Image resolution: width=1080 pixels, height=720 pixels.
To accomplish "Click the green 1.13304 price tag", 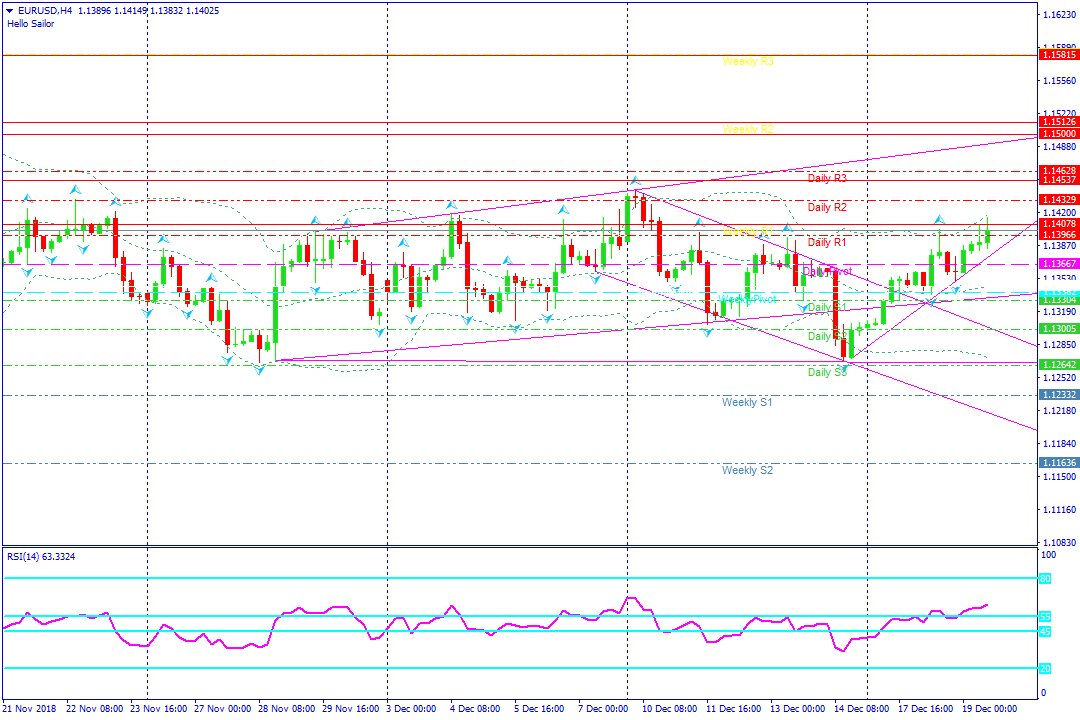I will [1059, 300].
